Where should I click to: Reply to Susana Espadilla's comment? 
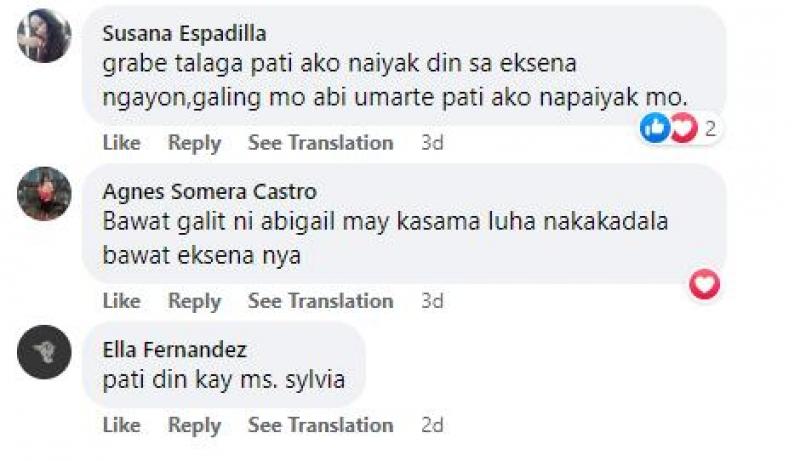click(194, 143)
